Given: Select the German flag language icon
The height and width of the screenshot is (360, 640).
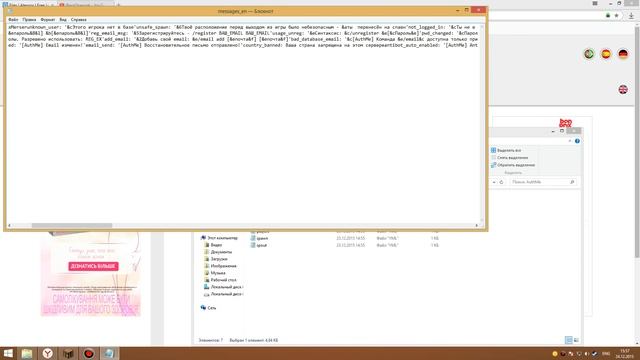Looking at the screenshot, I should (x=623, y=54).
